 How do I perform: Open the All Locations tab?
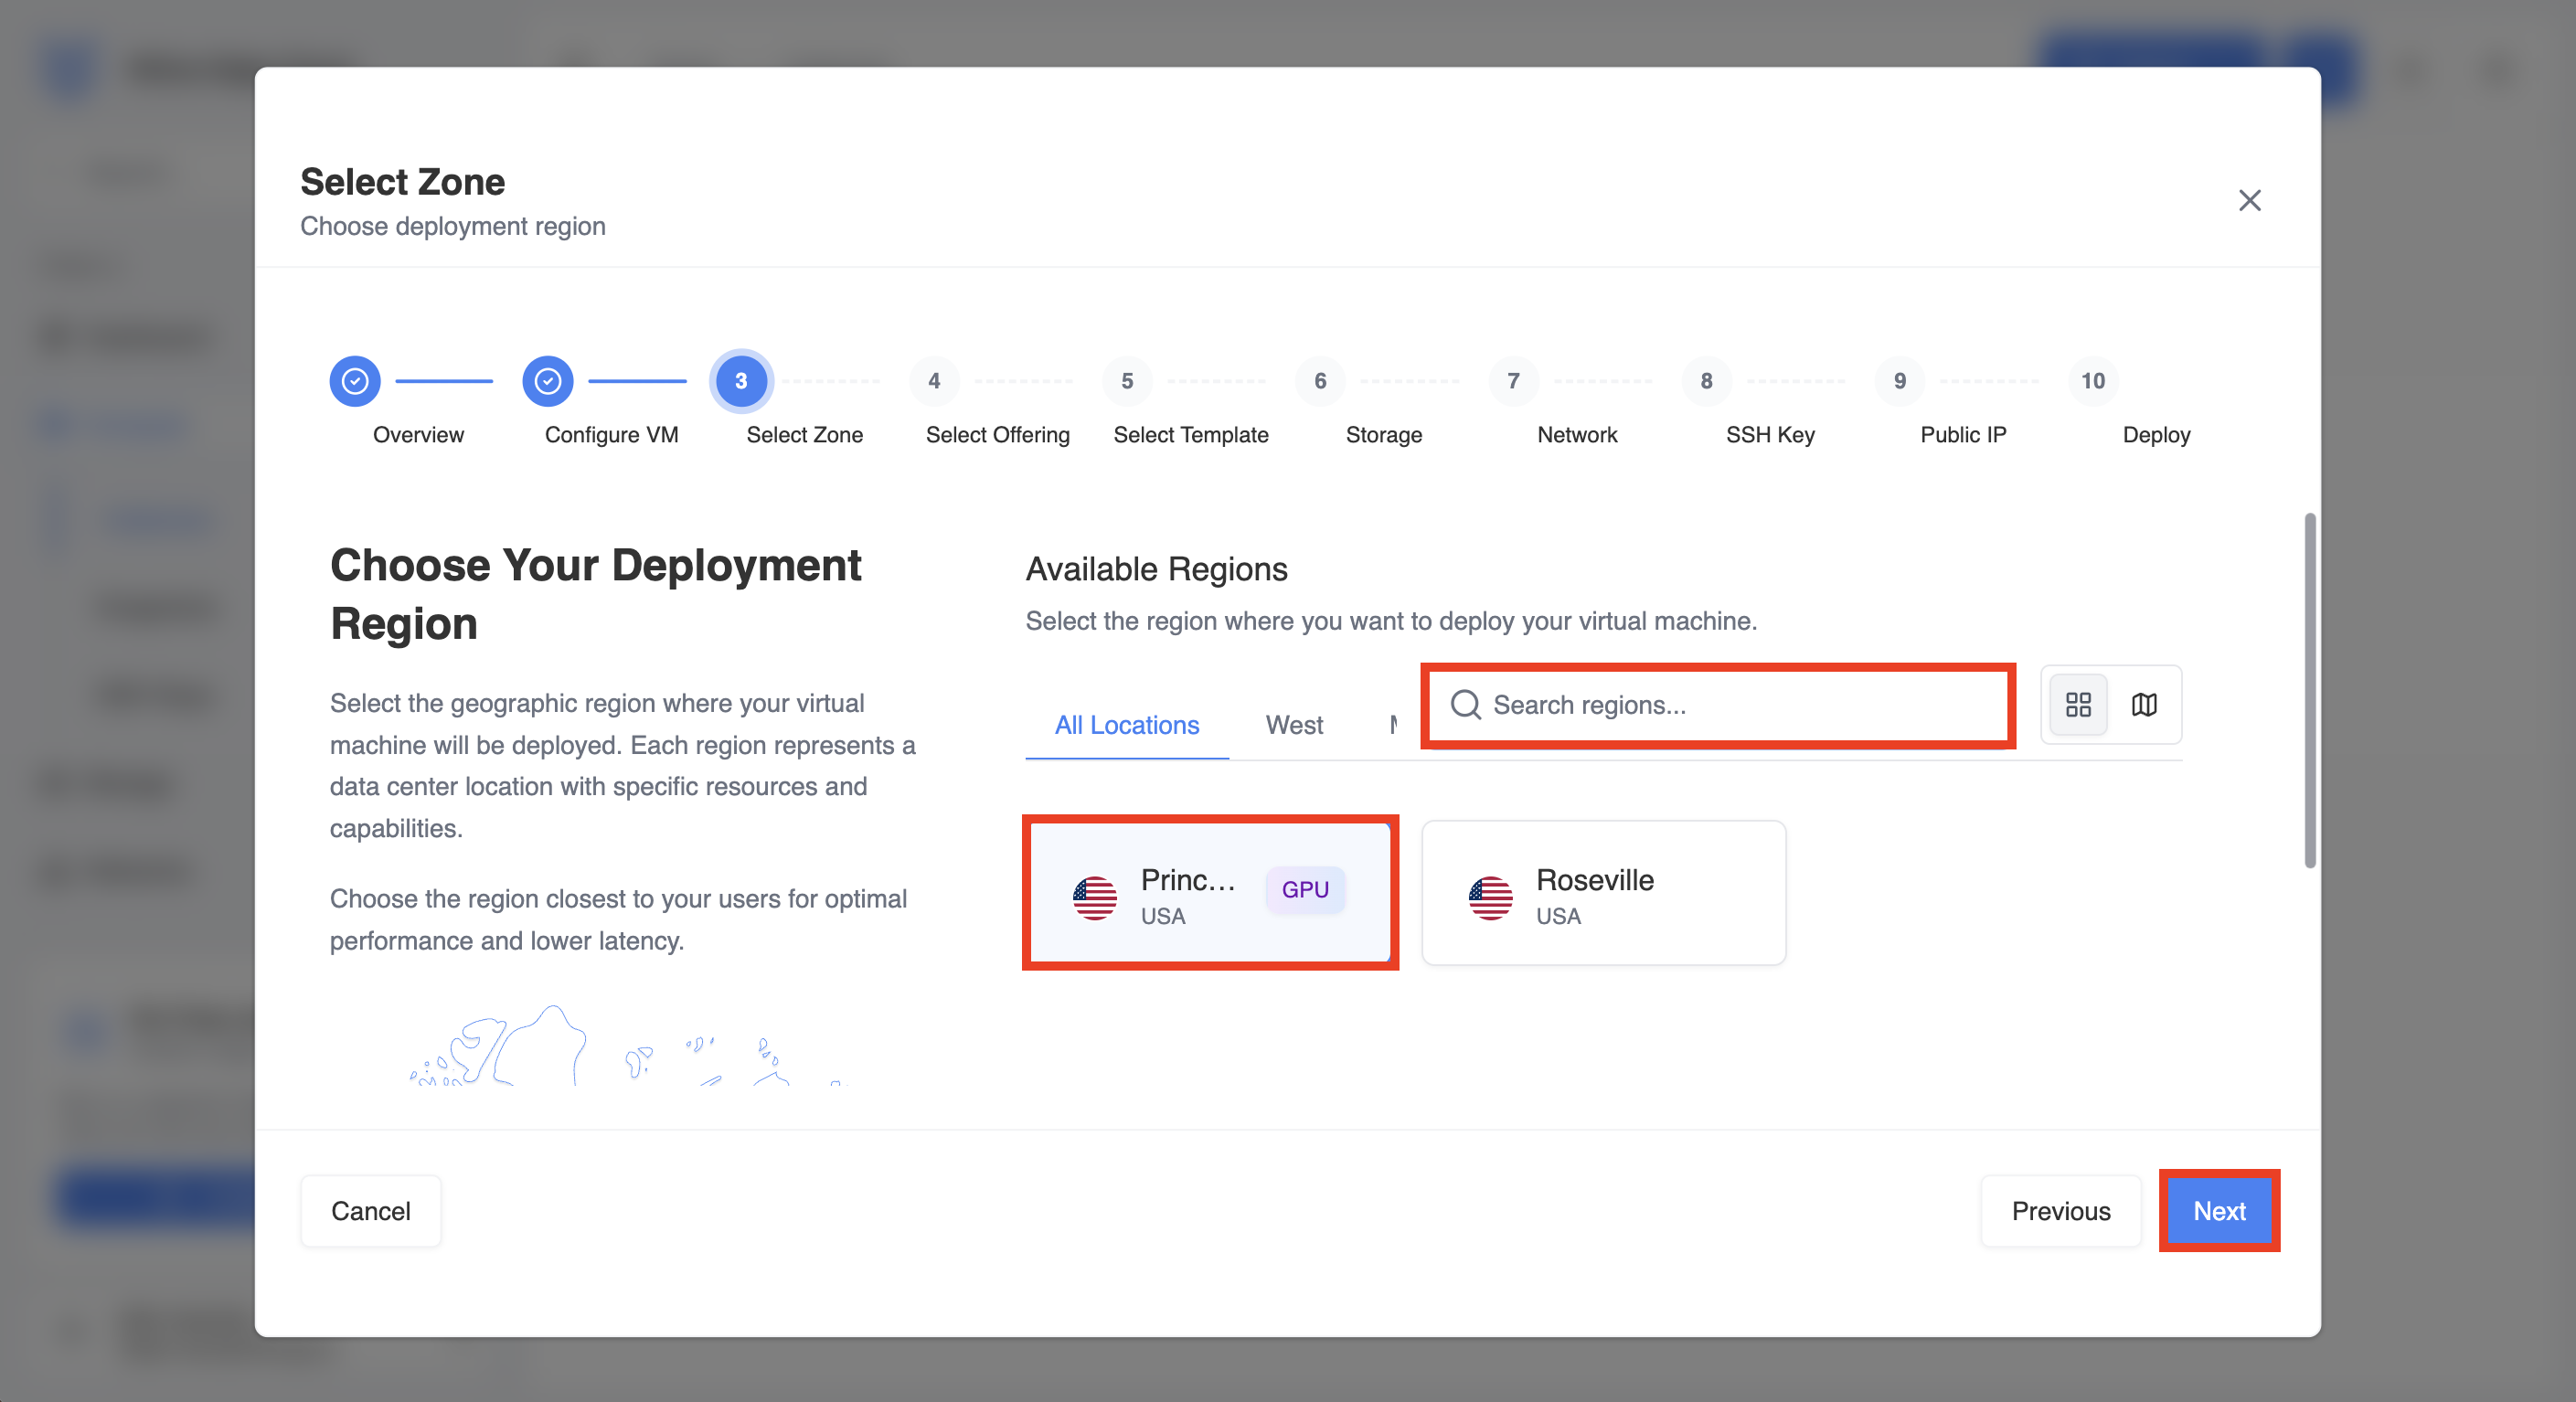1127,725
